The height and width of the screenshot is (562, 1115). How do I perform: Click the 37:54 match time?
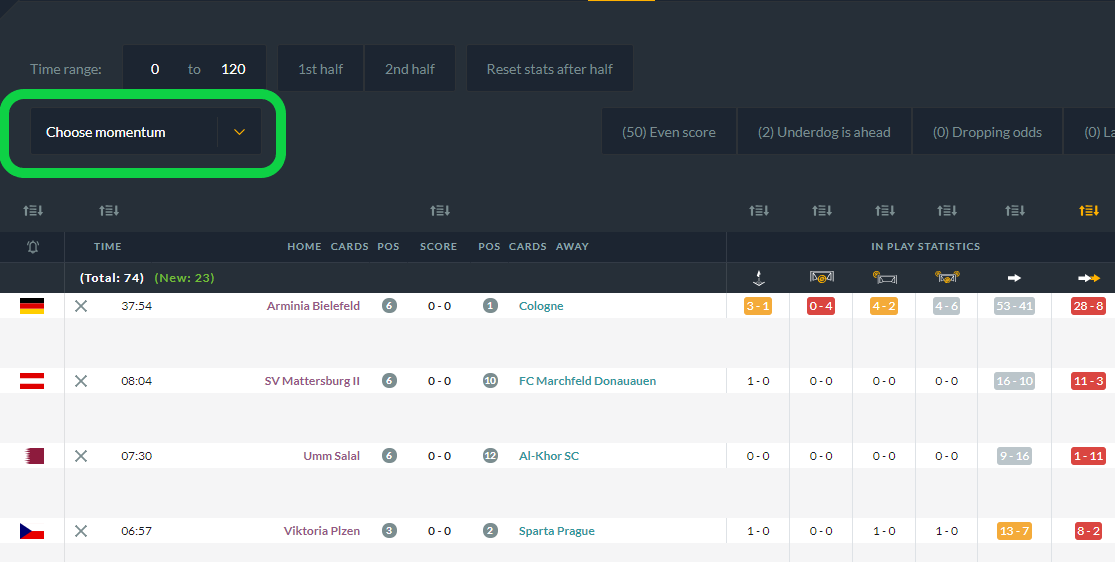(137, 306)
